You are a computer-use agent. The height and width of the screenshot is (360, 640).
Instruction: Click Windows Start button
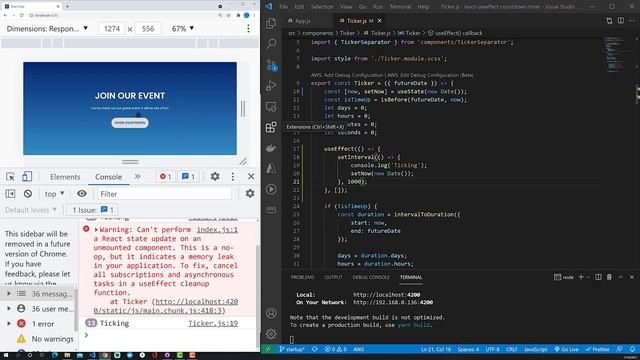pyautogui.click(x=6, y=356)
